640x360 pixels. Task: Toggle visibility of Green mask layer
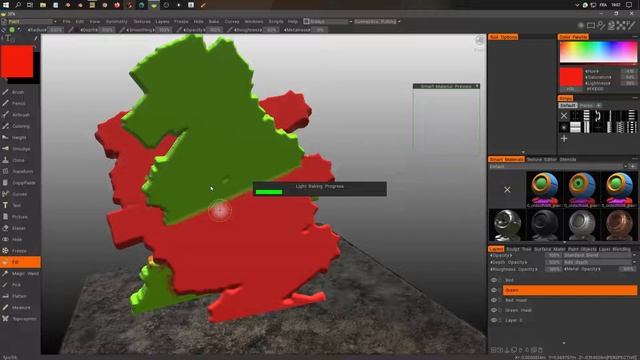(x=494, y=310)
